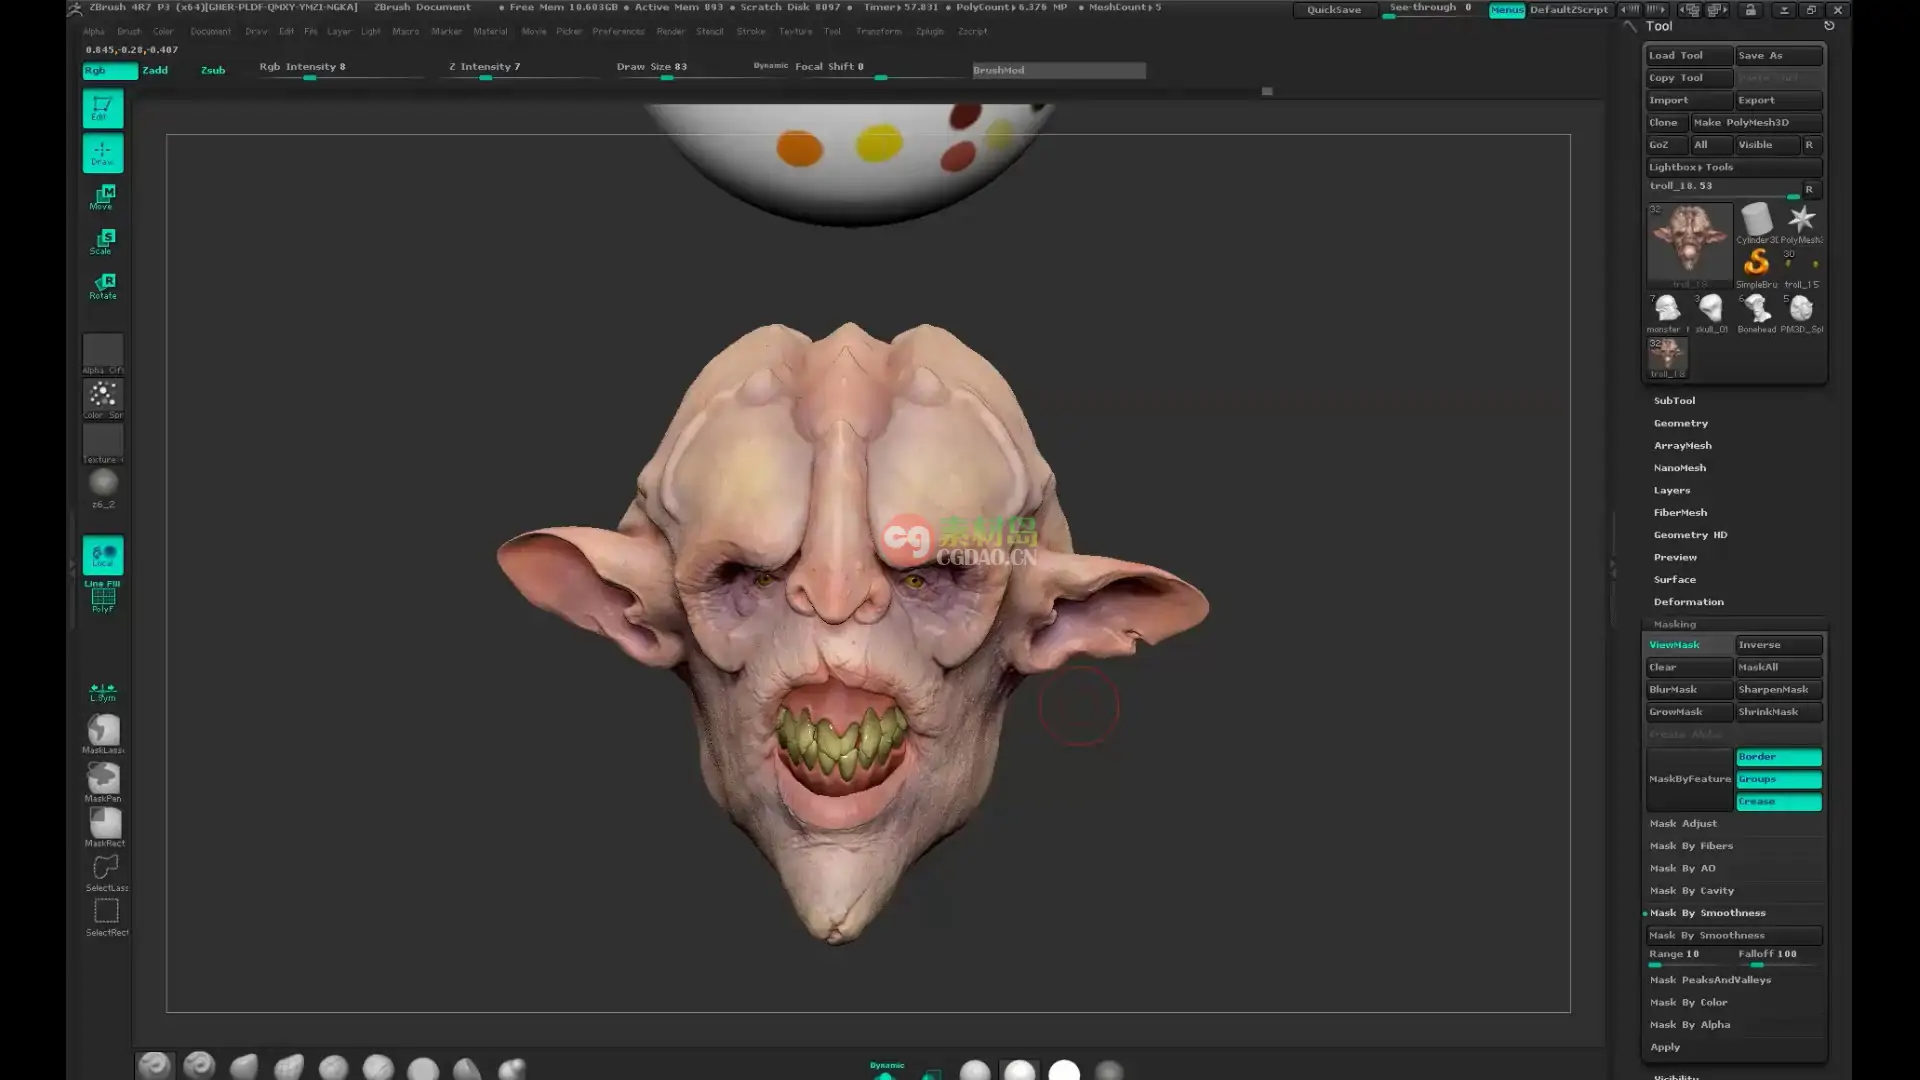Choose the monster tool icon

1666,313
